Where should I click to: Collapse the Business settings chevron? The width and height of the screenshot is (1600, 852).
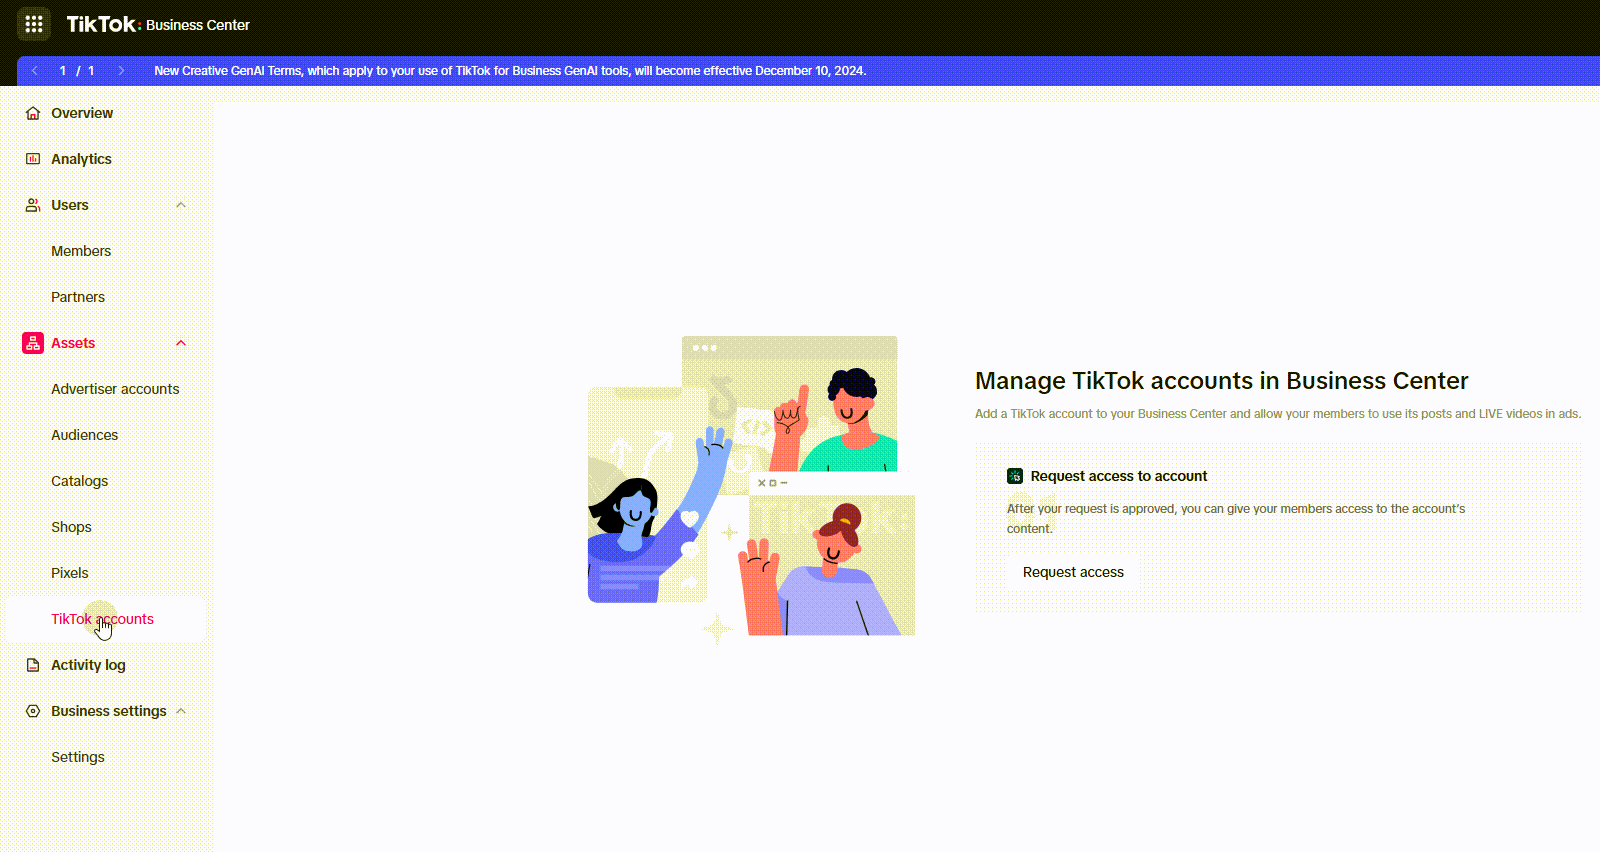(181, 711)
